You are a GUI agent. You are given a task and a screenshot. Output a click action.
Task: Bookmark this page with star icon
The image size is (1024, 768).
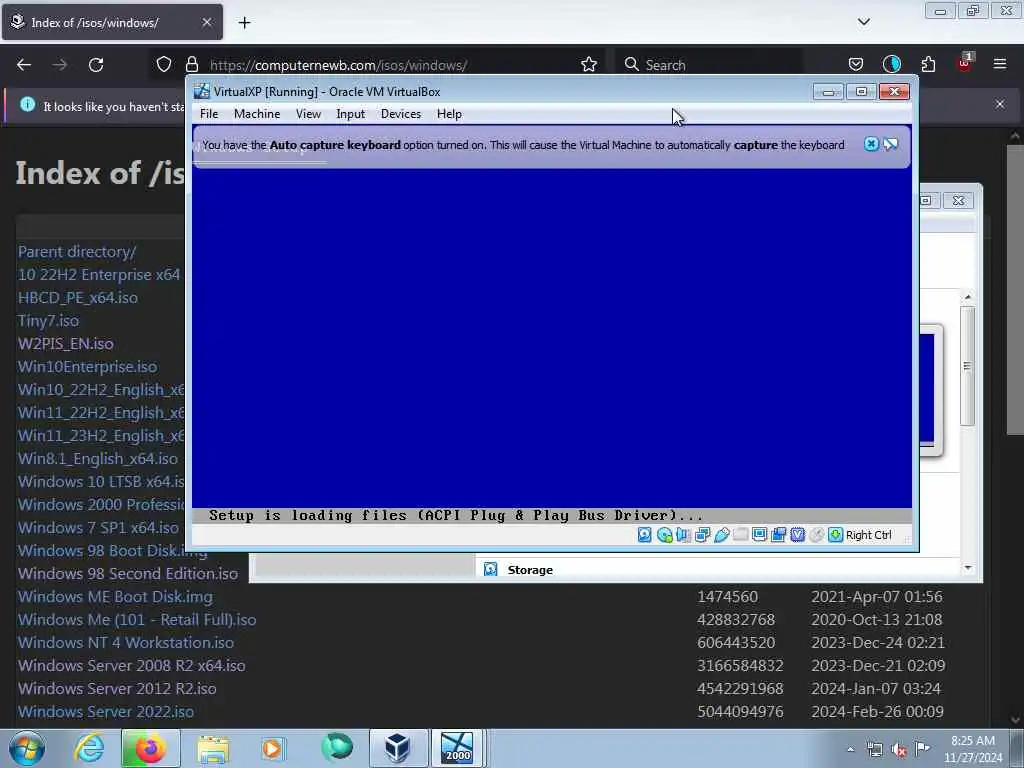pos(589,65)
